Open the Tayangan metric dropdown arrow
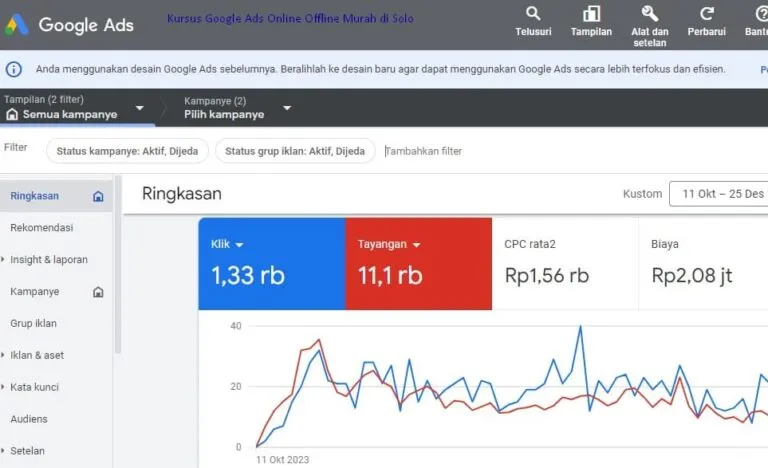This screenshot has height=468, width=768. [x=416, y=245]
